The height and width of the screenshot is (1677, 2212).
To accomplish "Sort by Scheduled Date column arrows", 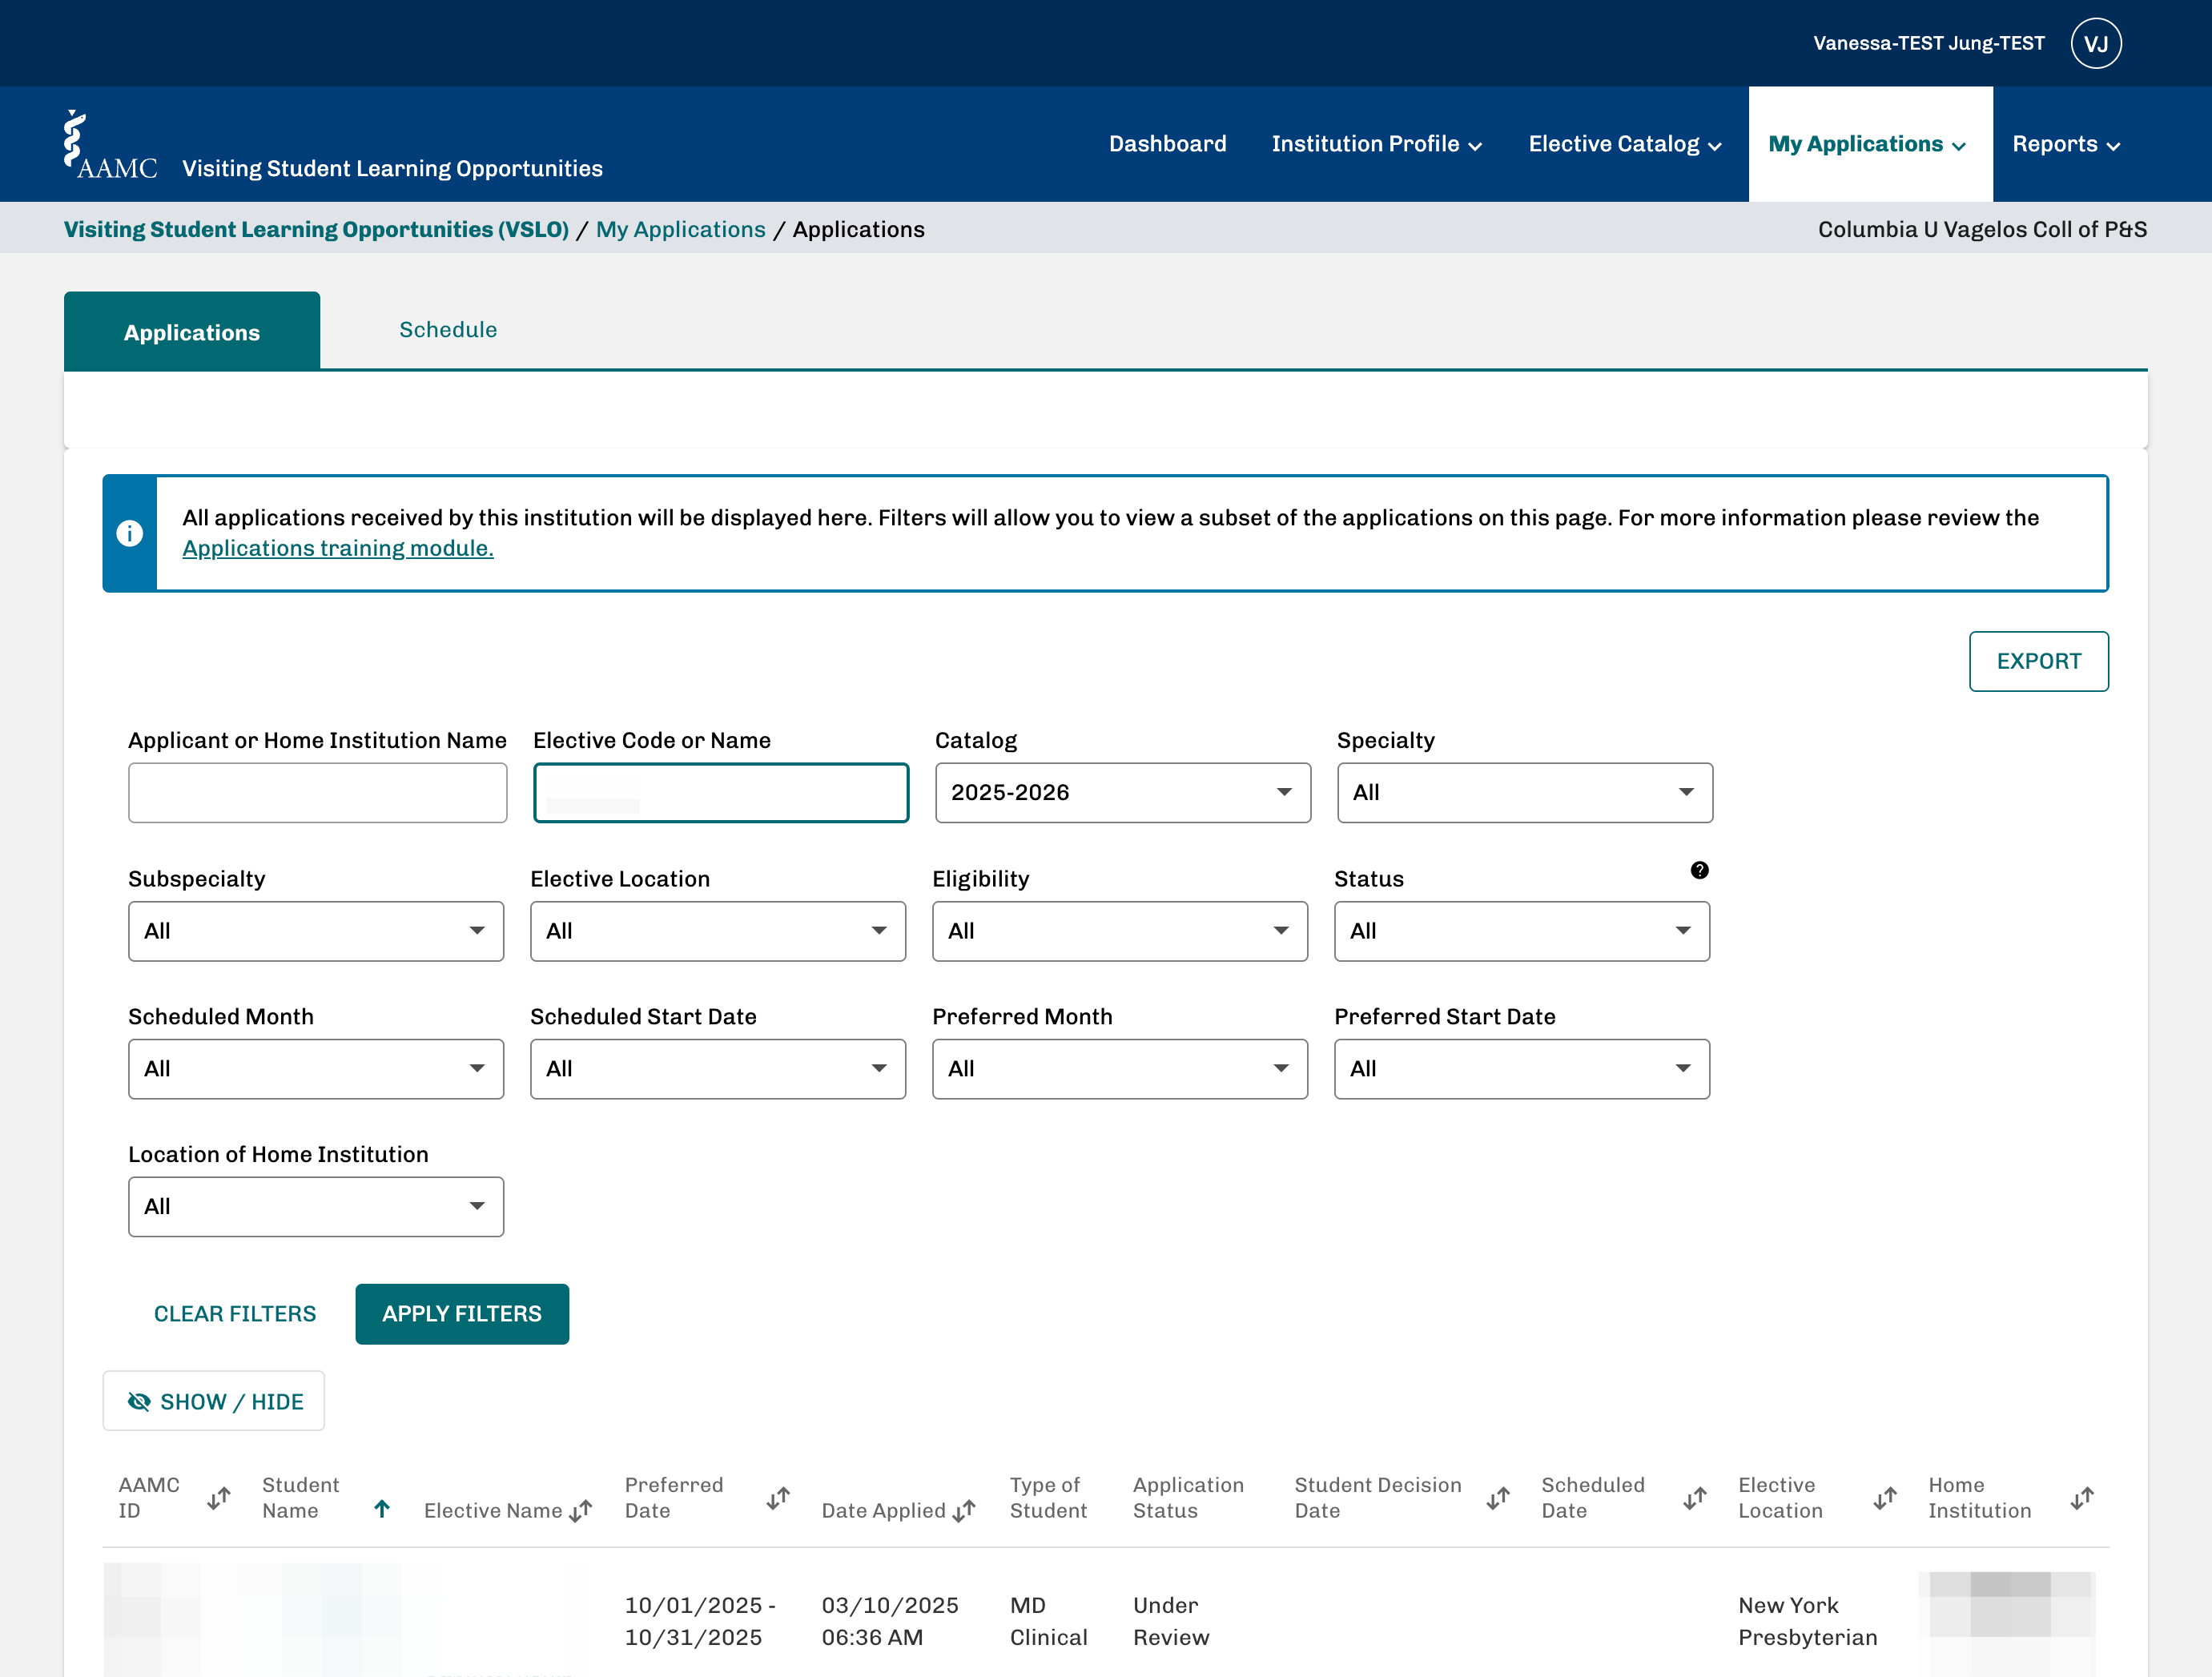I will pos(1695,1498).
